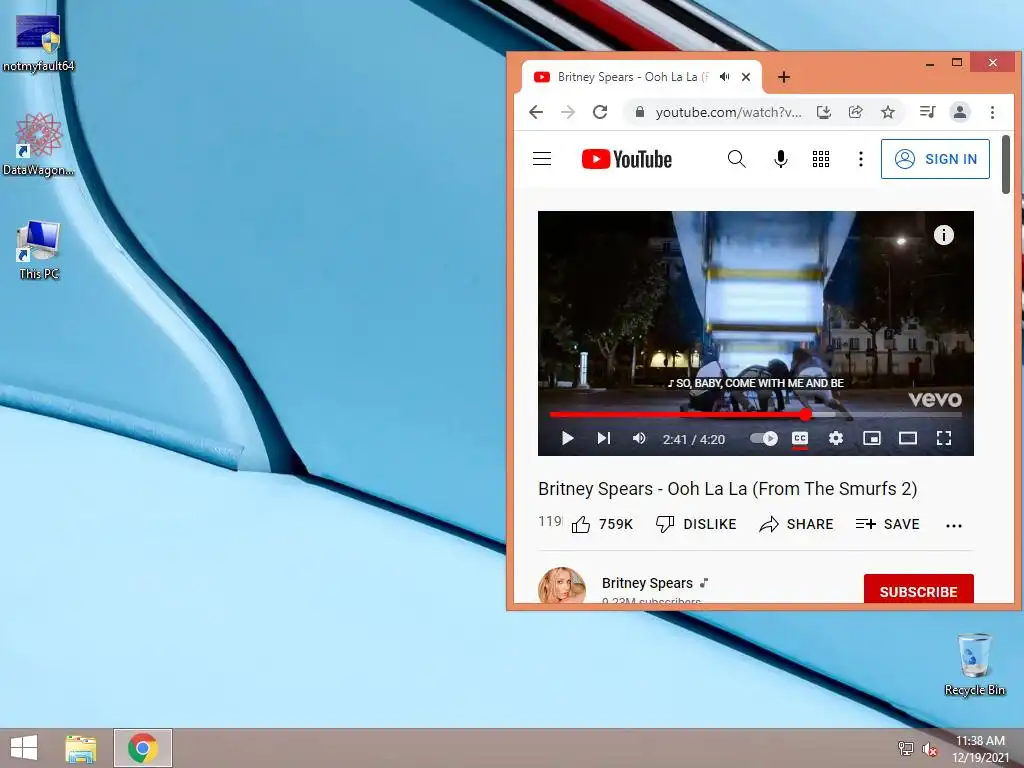
Task: Go forward in Chrome
Action: 568,112
